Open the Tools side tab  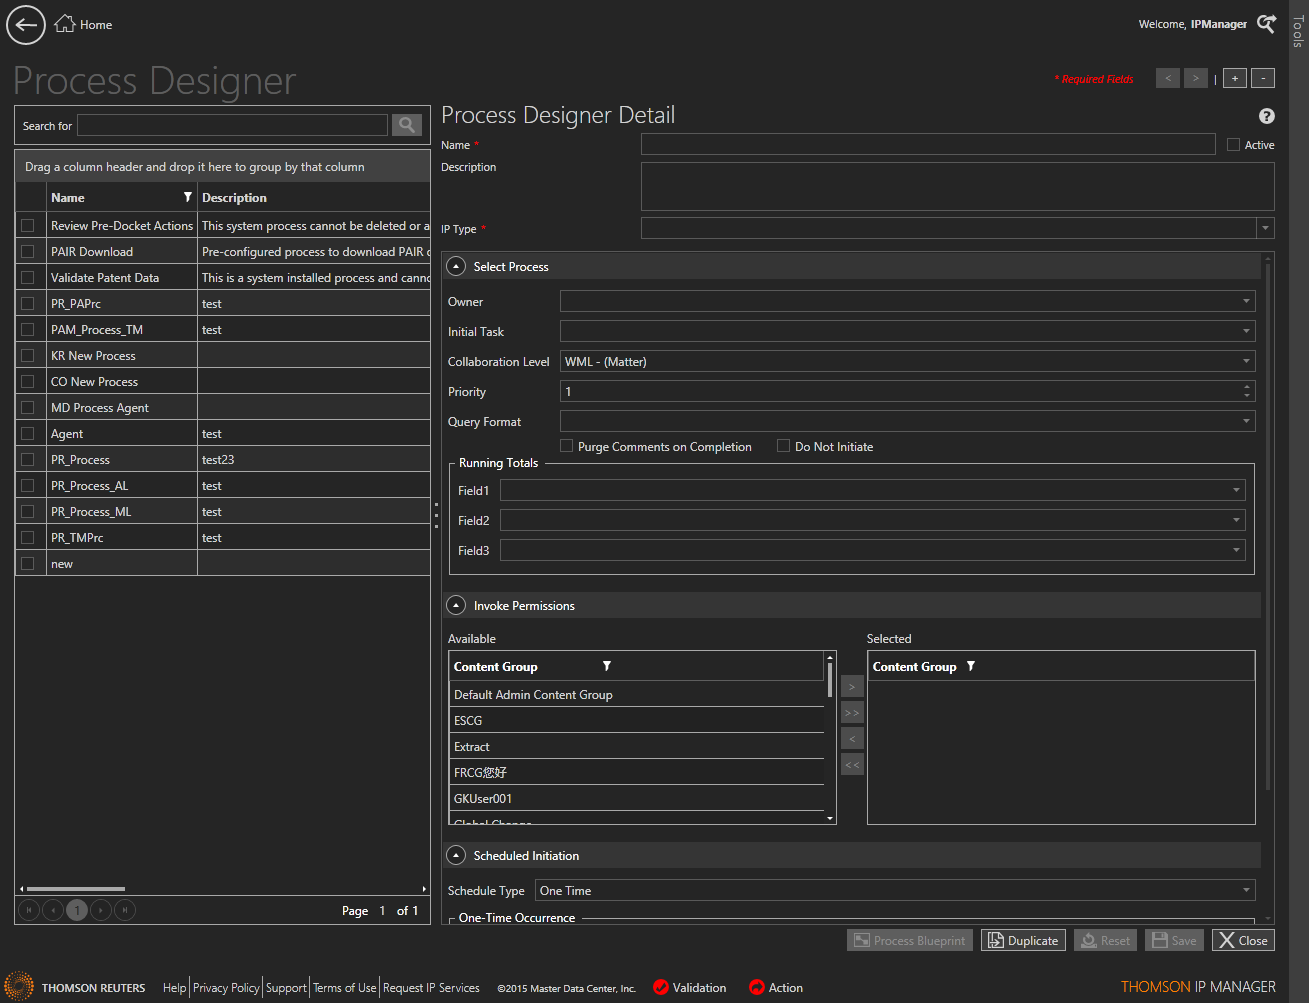[x=1298, y=30]
